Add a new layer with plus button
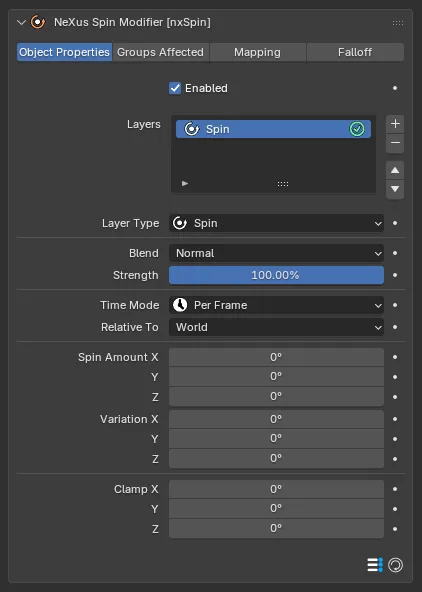This screenshot has width=422, height=592. point(395,124)
